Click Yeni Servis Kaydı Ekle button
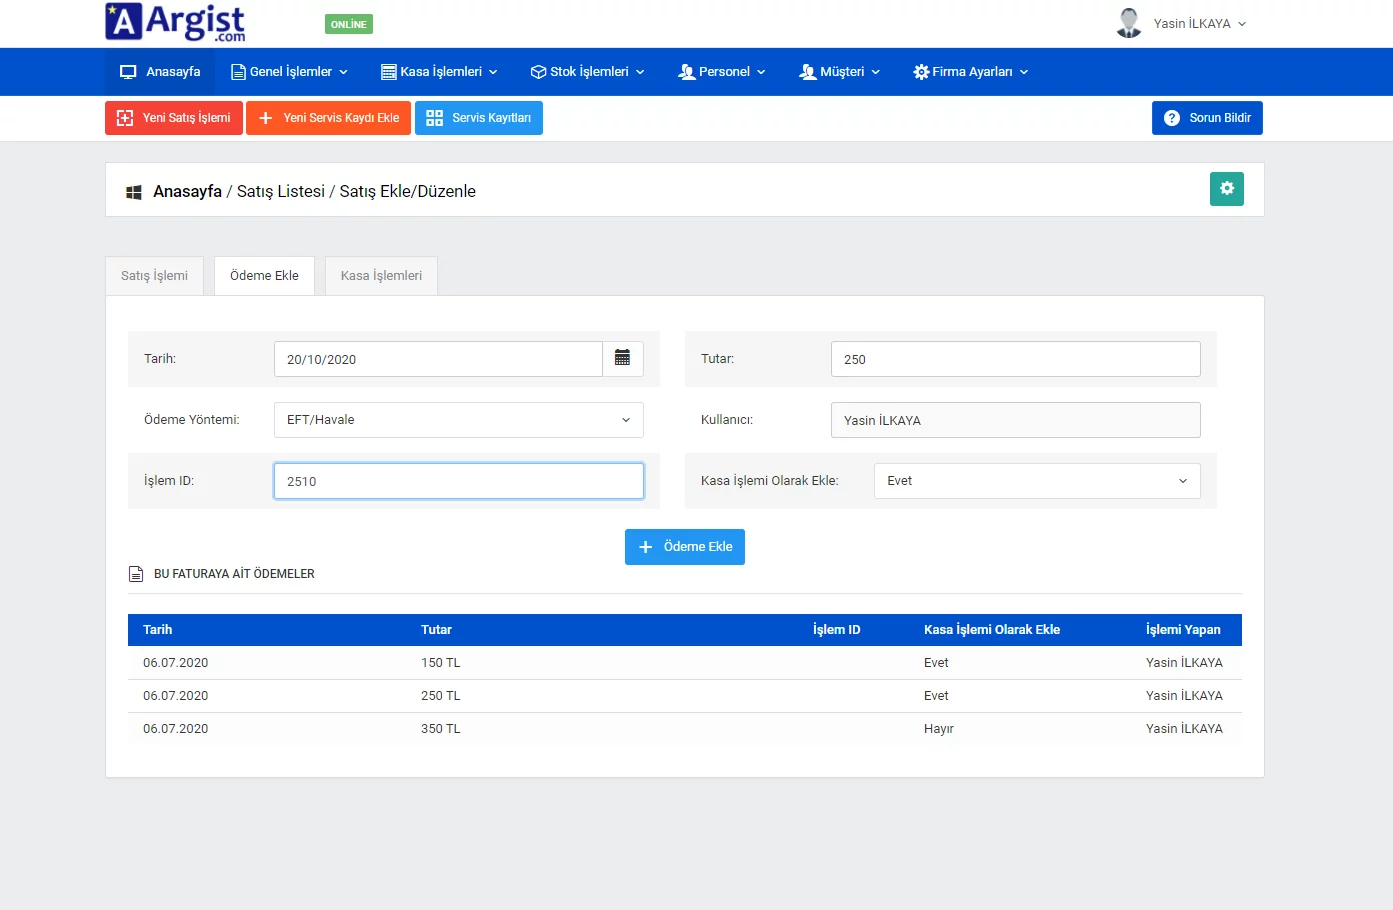 (328, 118)
